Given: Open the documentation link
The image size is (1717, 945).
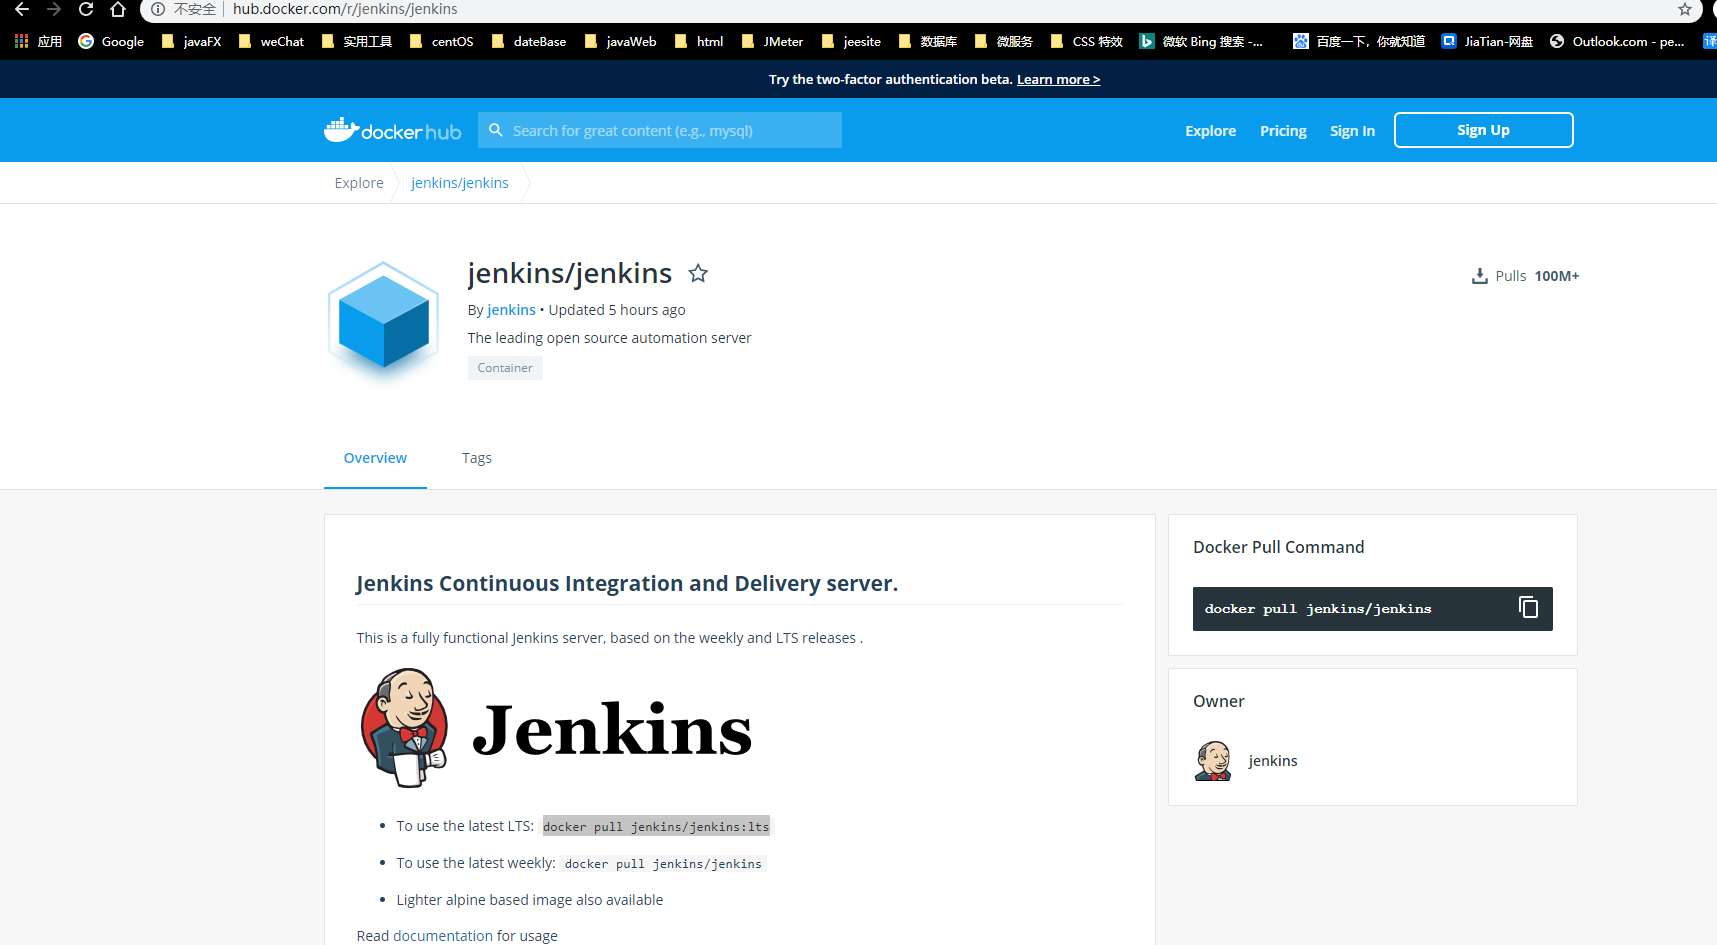Looking at the screenshot, I should click(x=443, y=936).
